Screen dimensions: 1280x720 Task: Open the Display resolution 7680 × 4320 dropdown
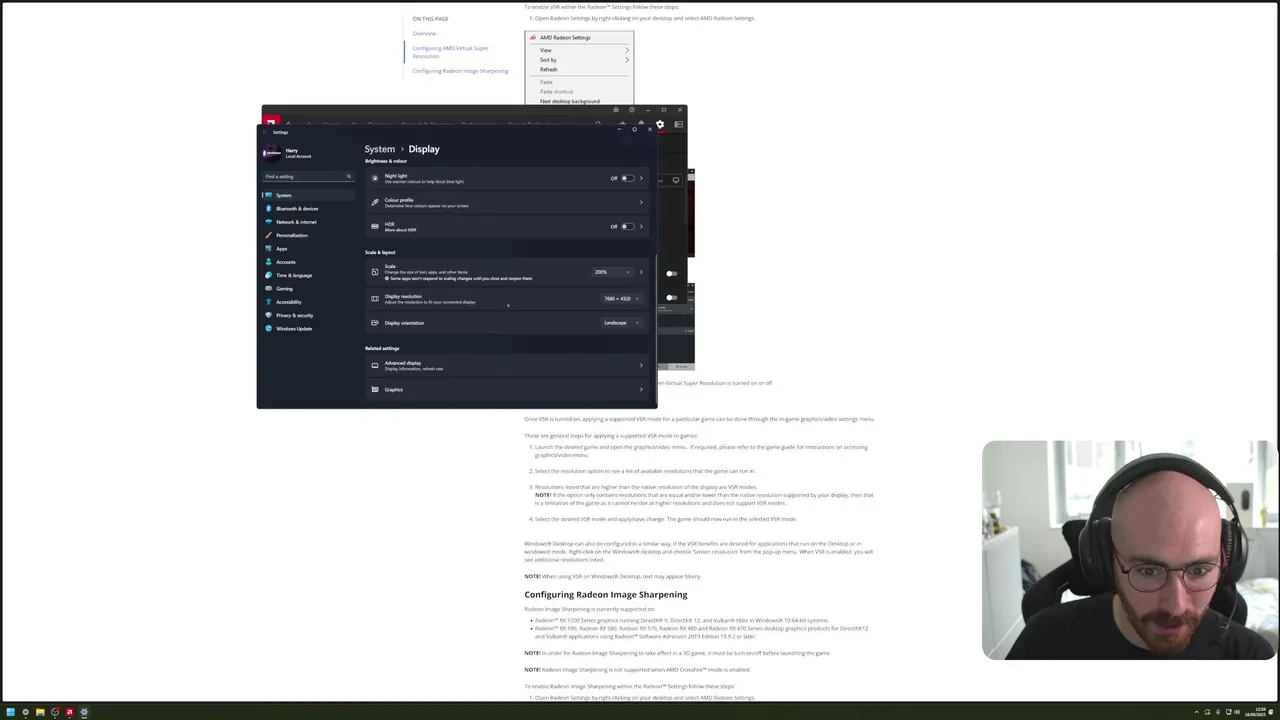621,298
